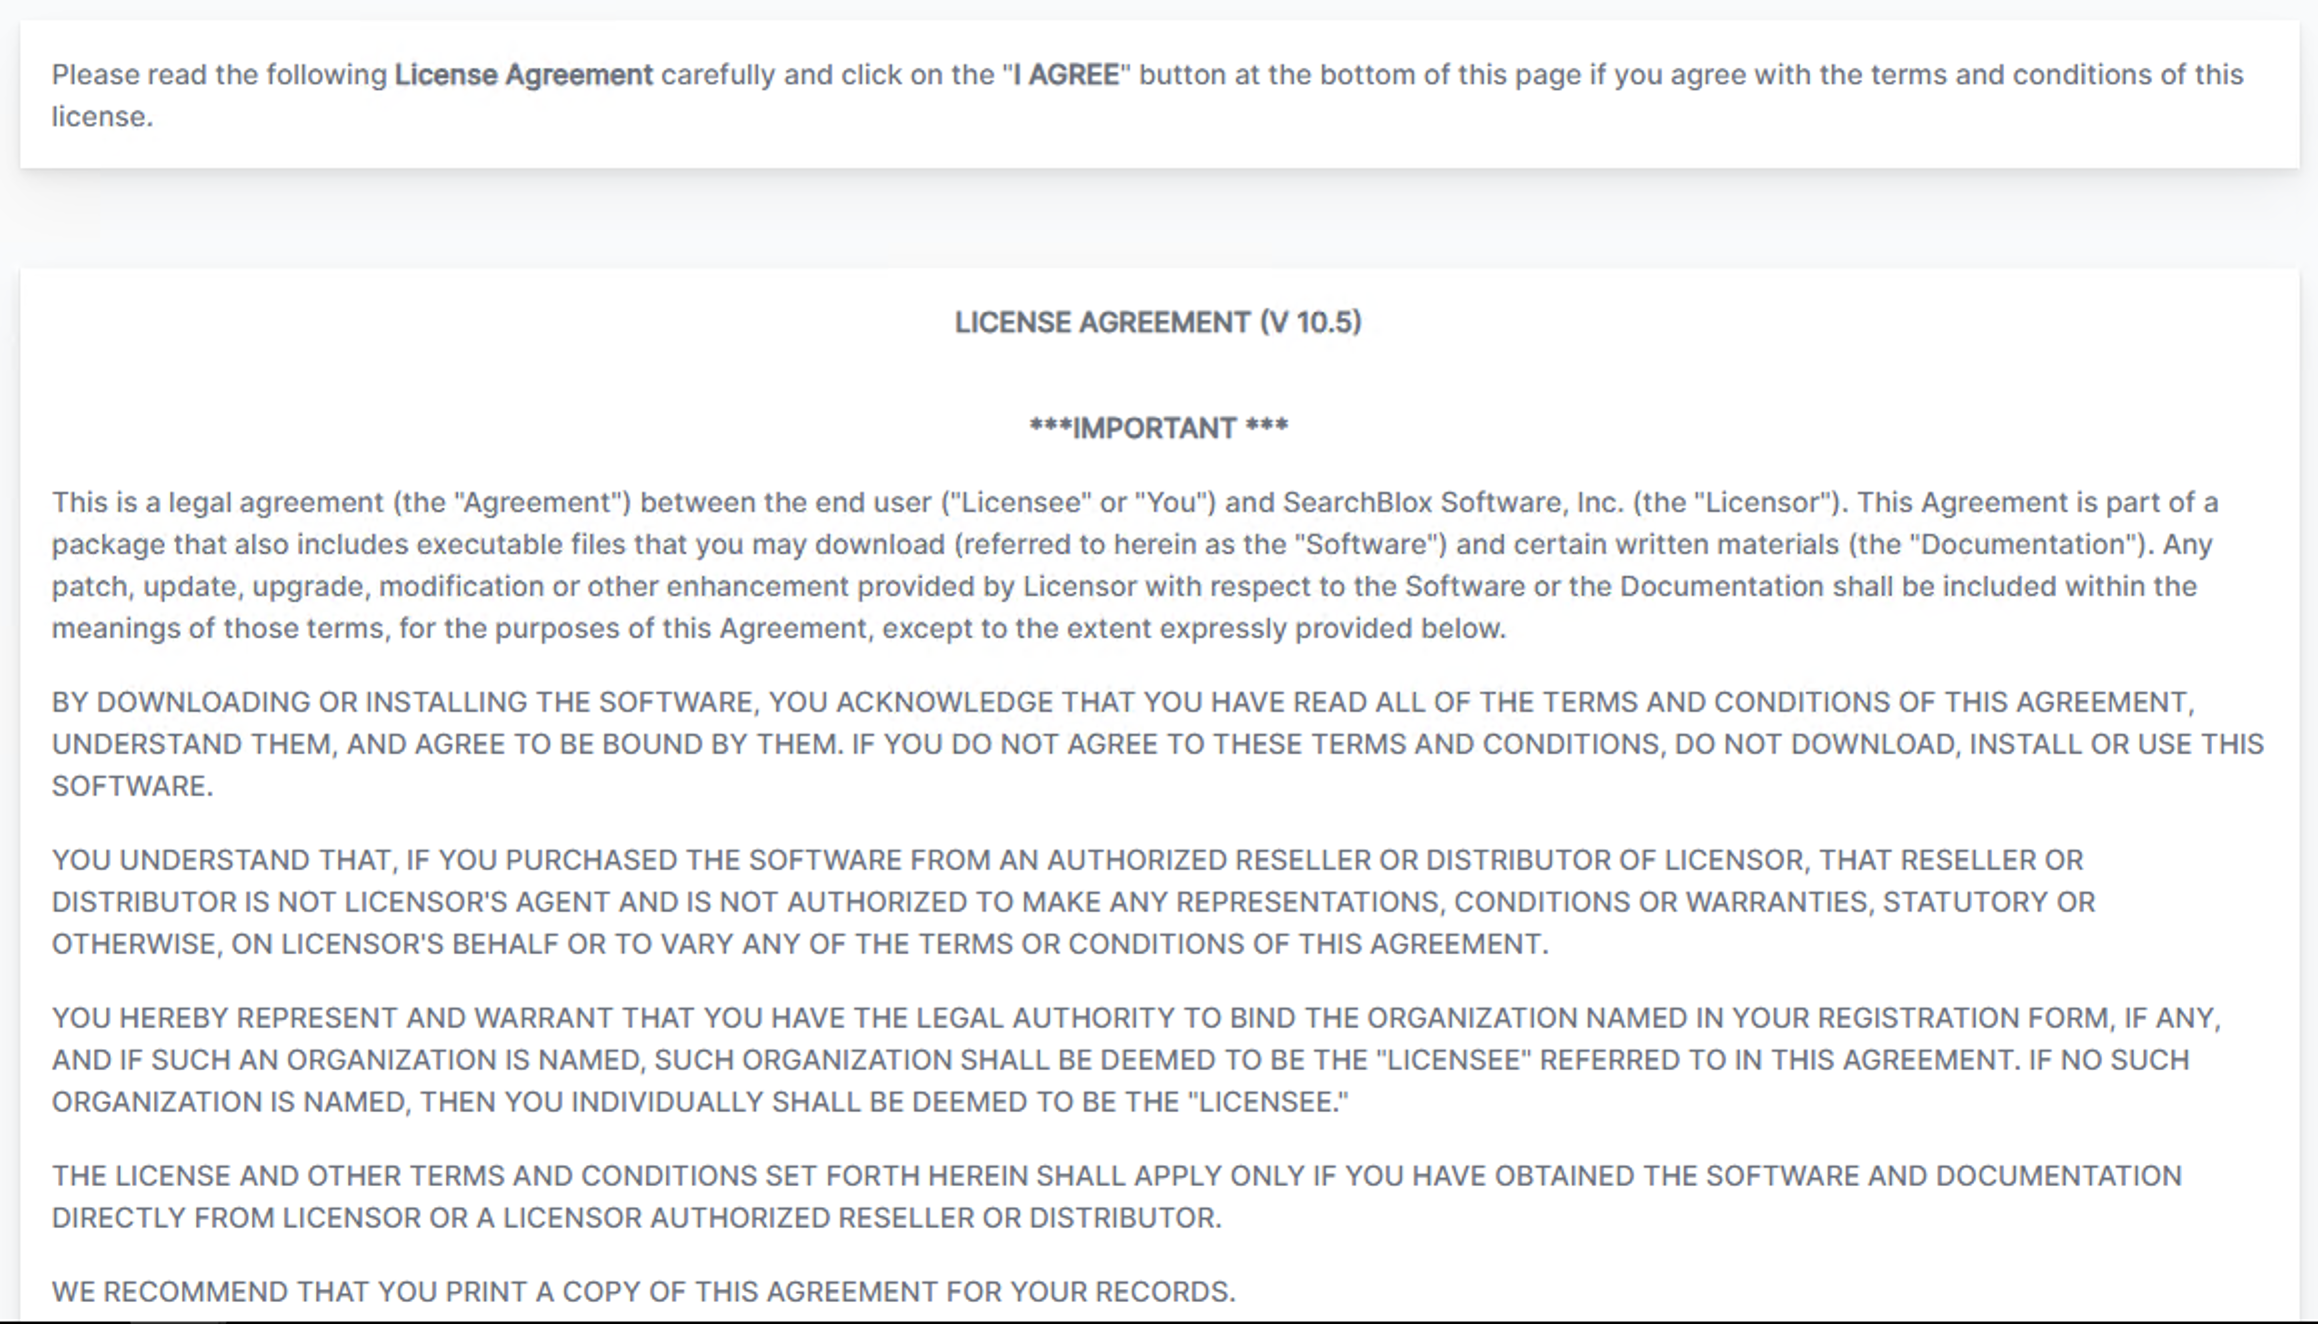2318x1324 pixels.
Task: Click the "meanings of those terms" line
Action: coord(779,628)
